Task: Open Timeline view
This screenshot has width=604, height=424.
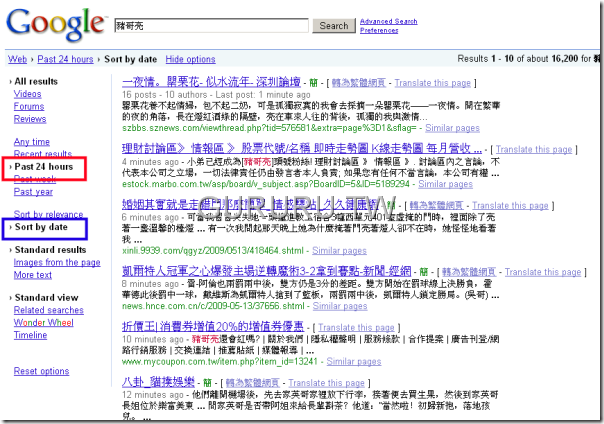Action: 30,335
